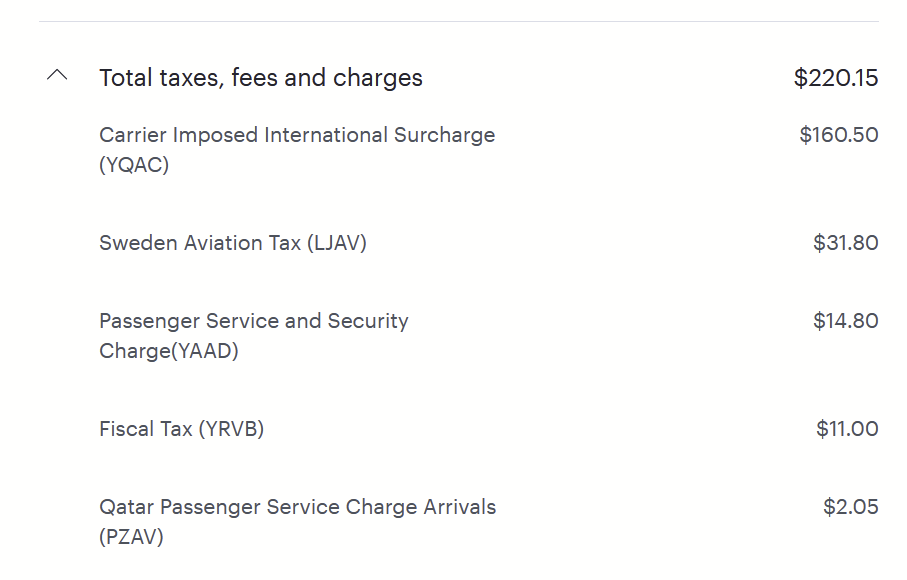
Task: Click the $11.00 amount
Action: [847, 429]
